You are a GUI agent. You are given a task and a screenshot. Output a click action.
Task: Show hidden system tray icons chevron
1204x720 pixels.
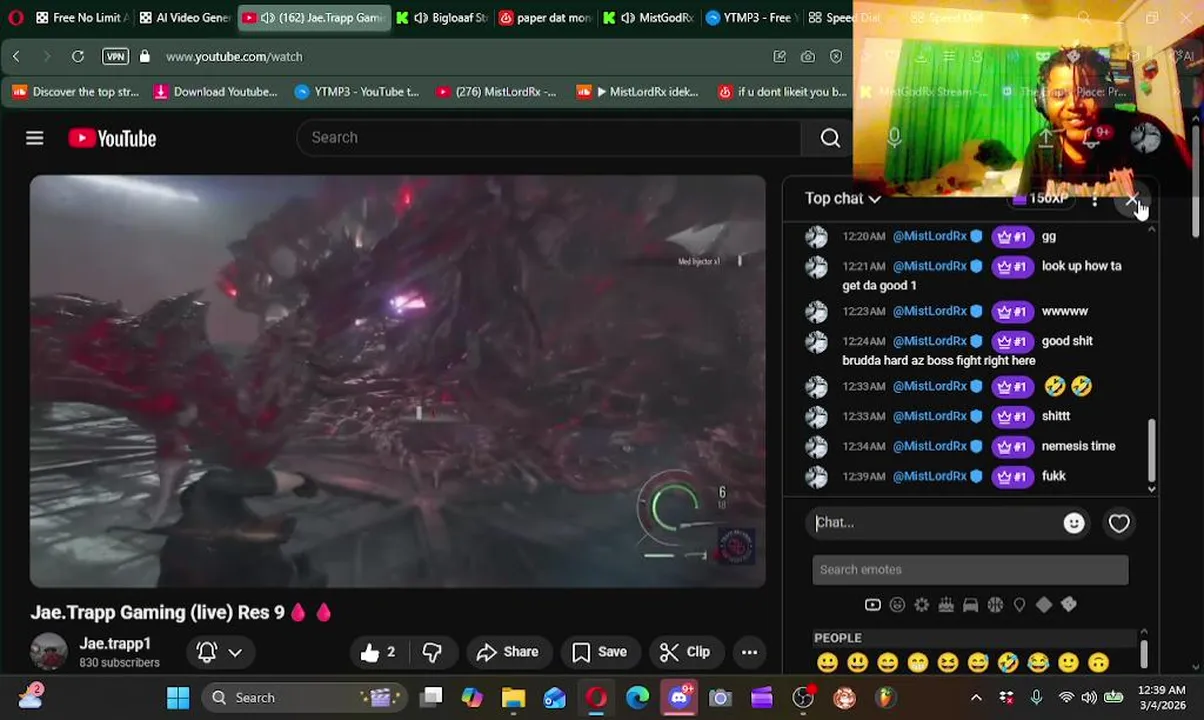tap(976, 697)
